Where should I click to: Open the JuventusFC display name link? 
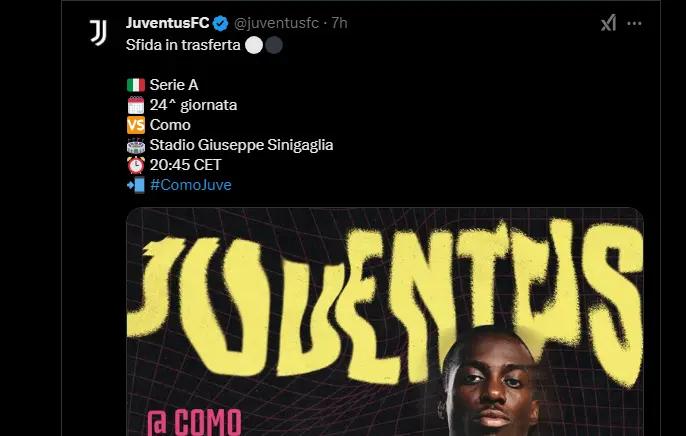pos(168,23)
